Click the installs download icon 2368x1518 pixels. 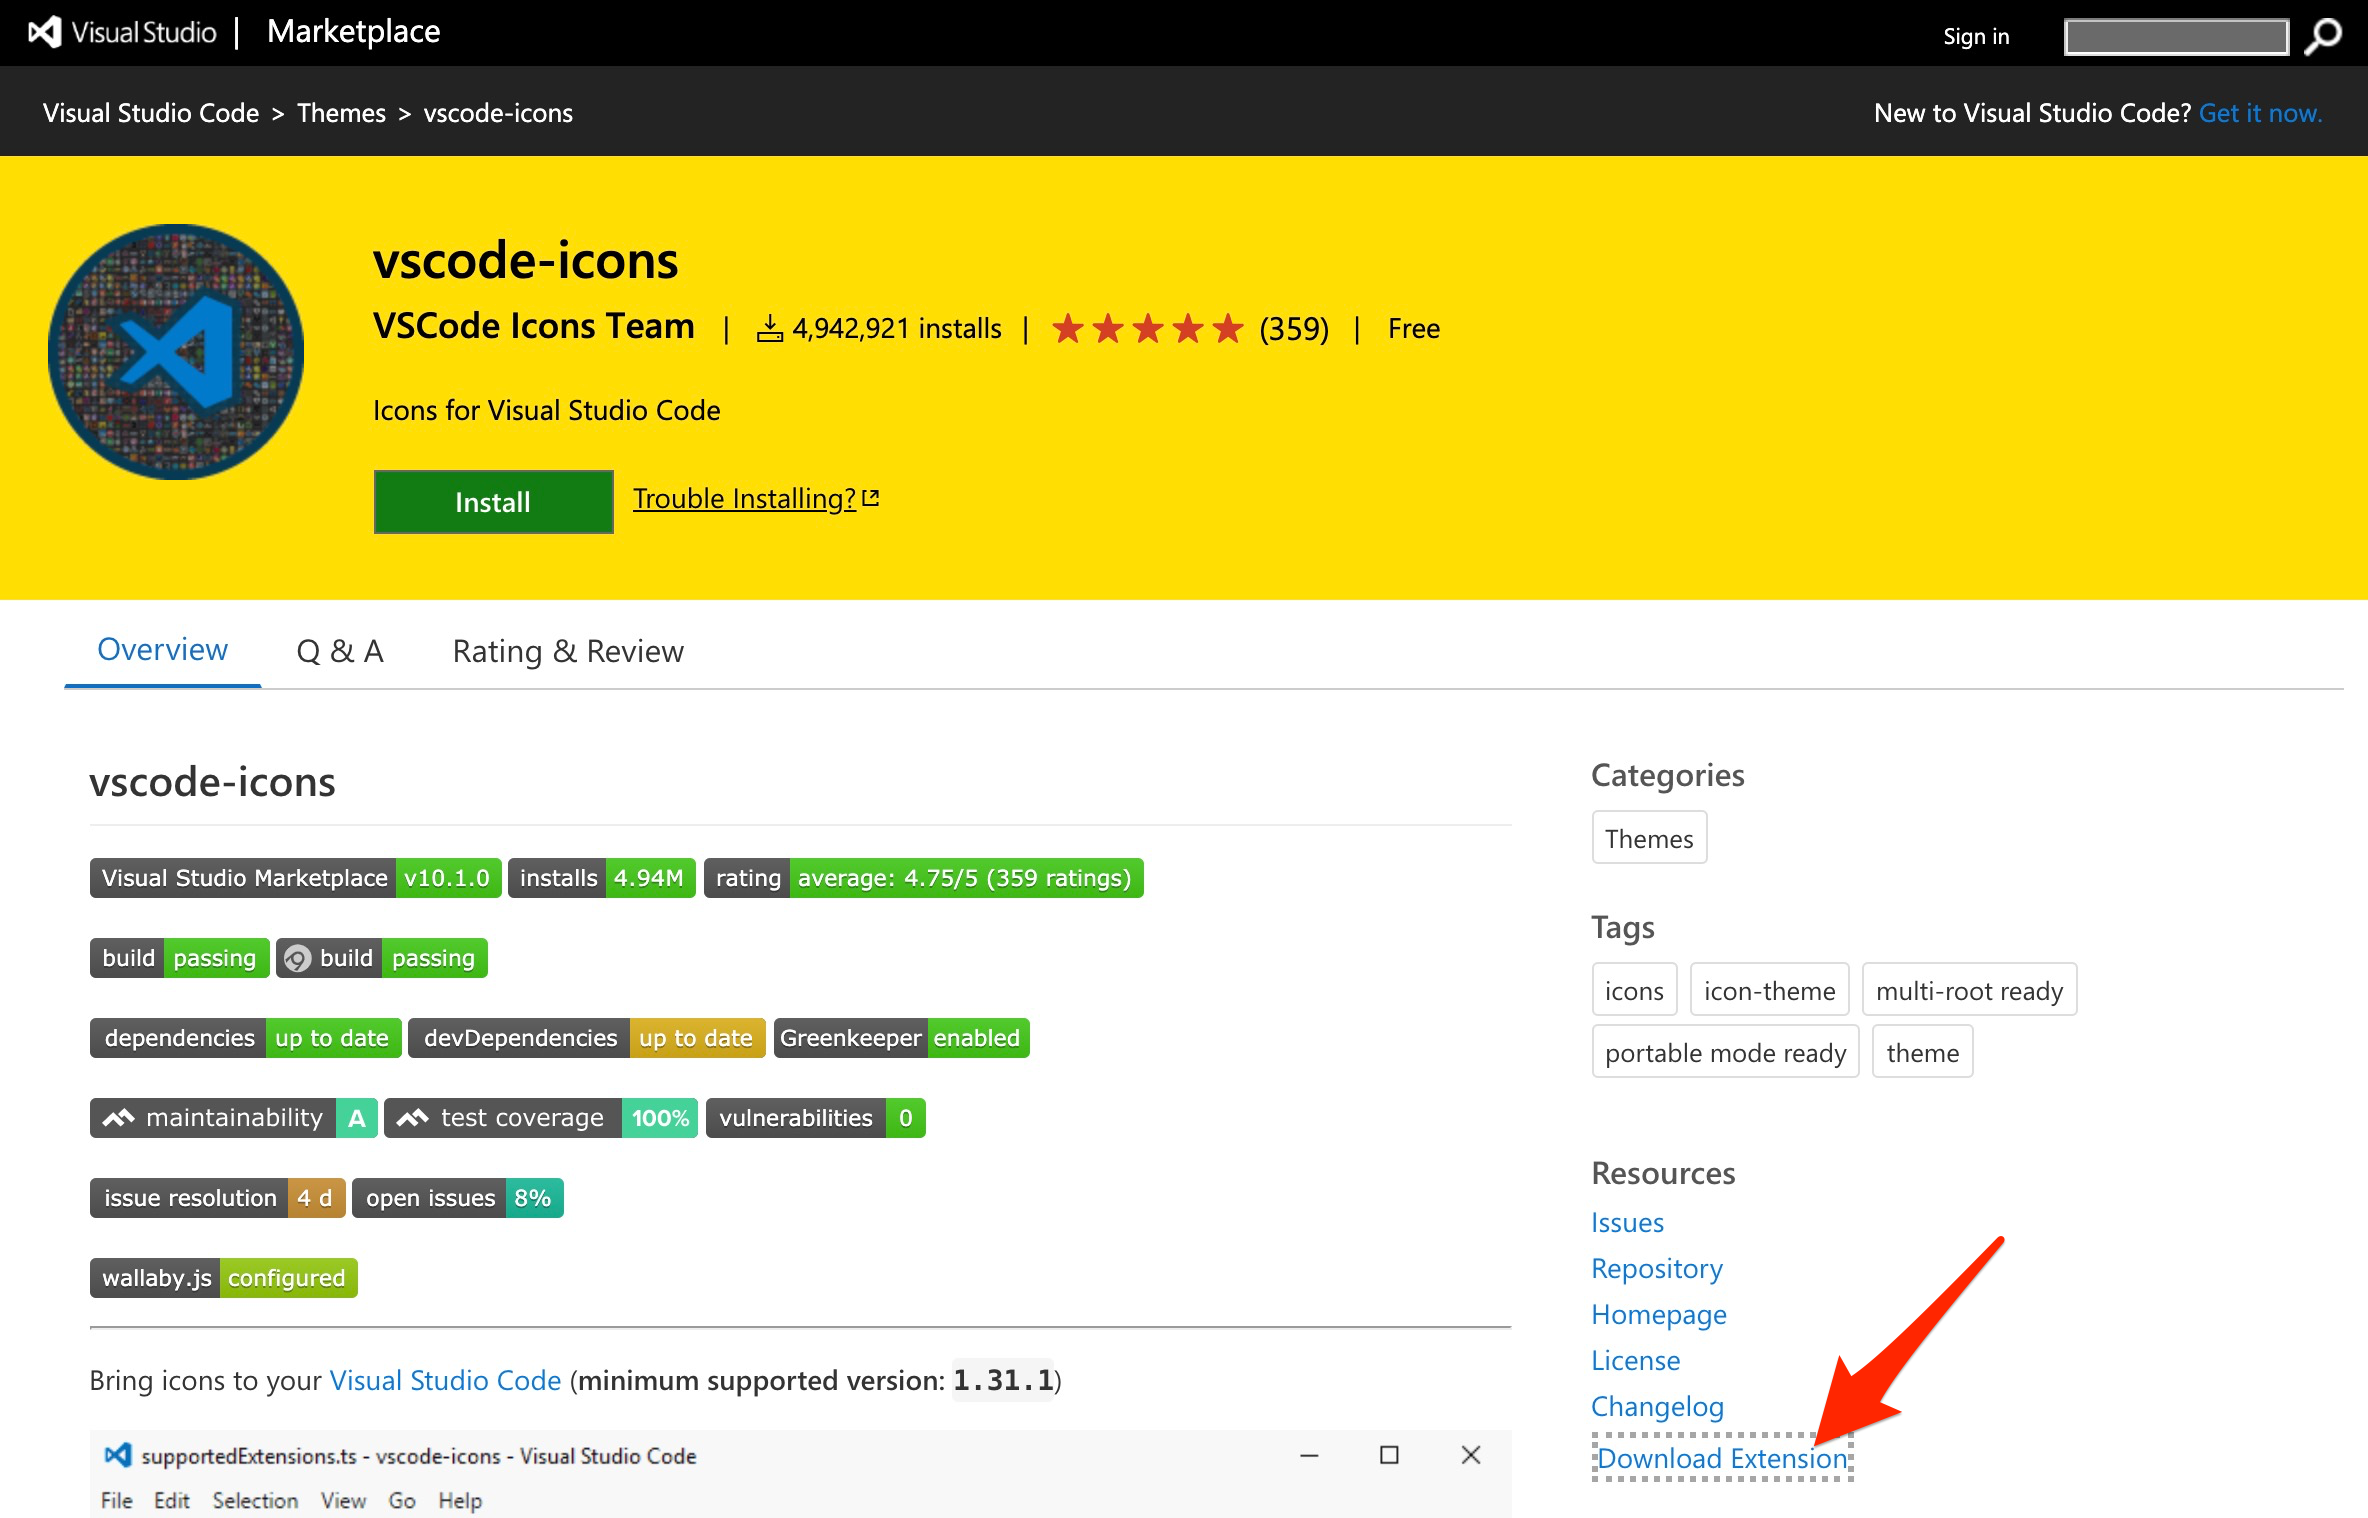coord(769,328)
